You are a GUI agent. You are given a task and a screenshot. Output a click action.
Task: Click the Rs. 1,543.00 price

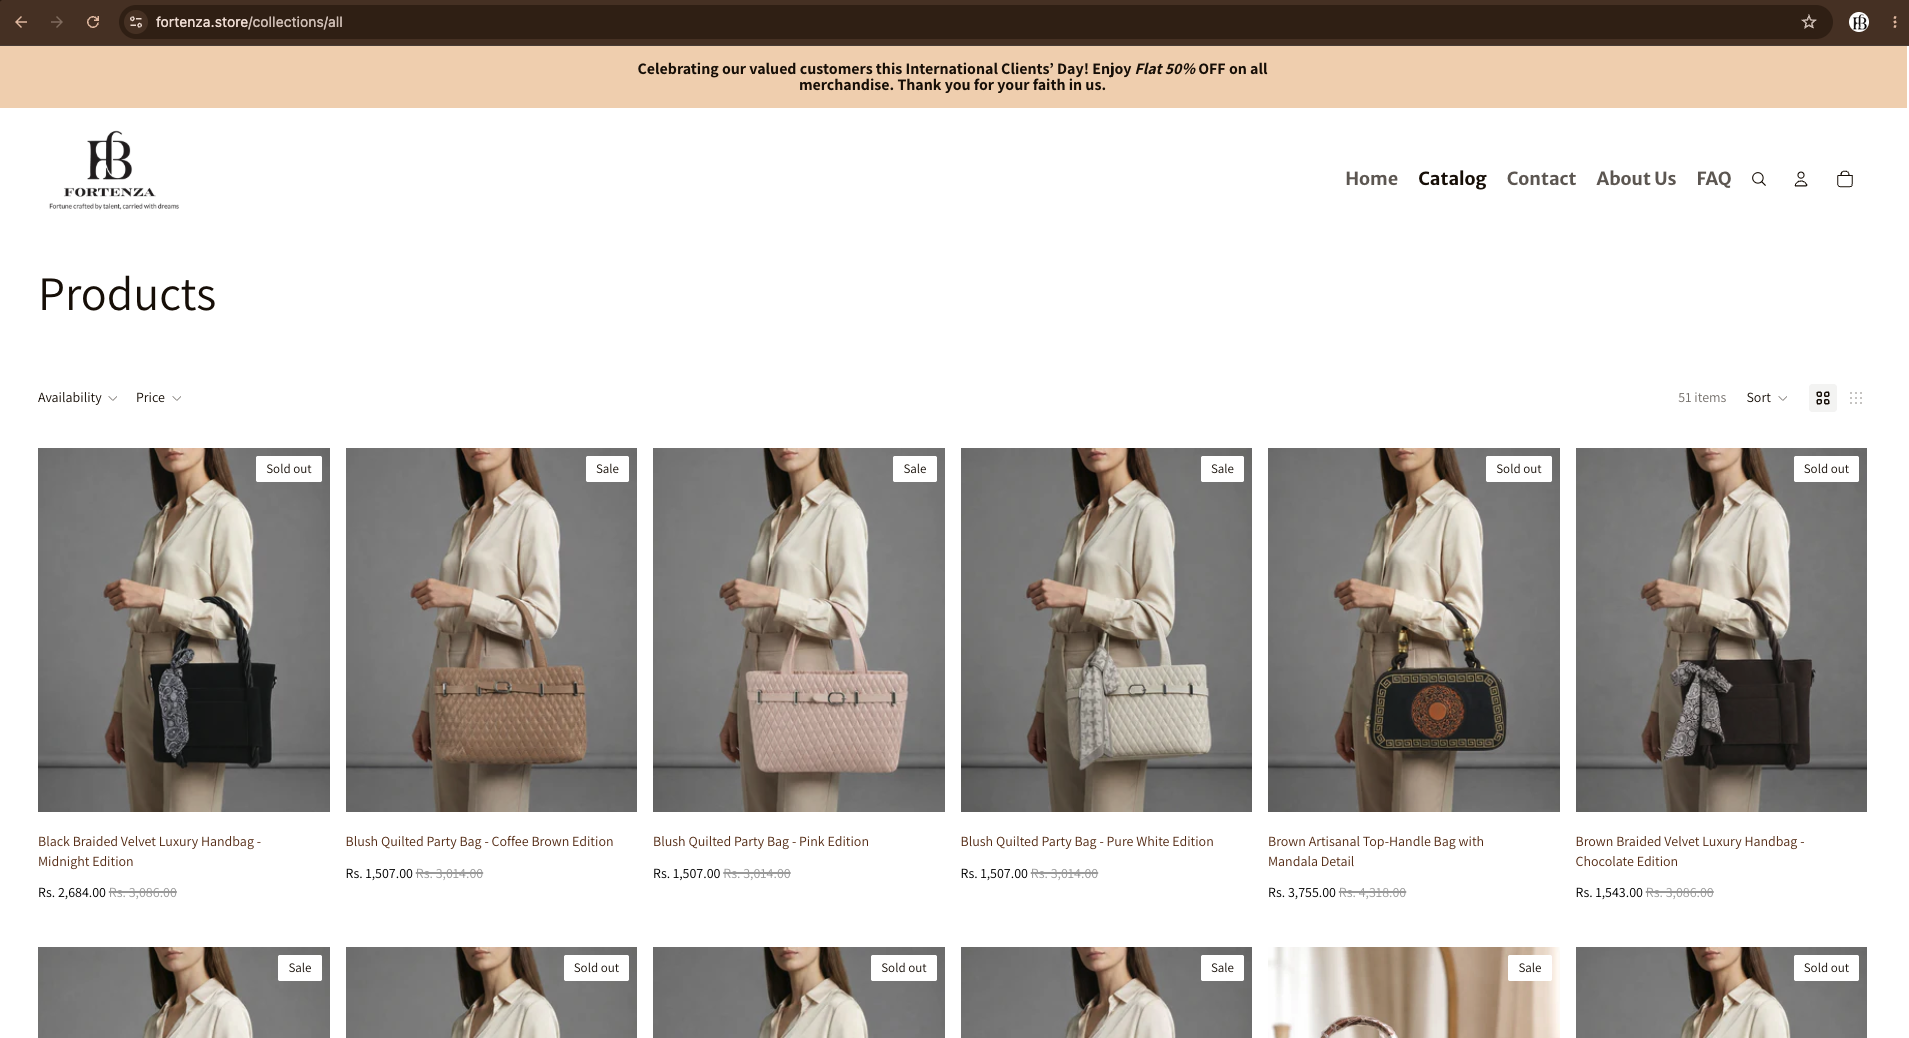1609,893
